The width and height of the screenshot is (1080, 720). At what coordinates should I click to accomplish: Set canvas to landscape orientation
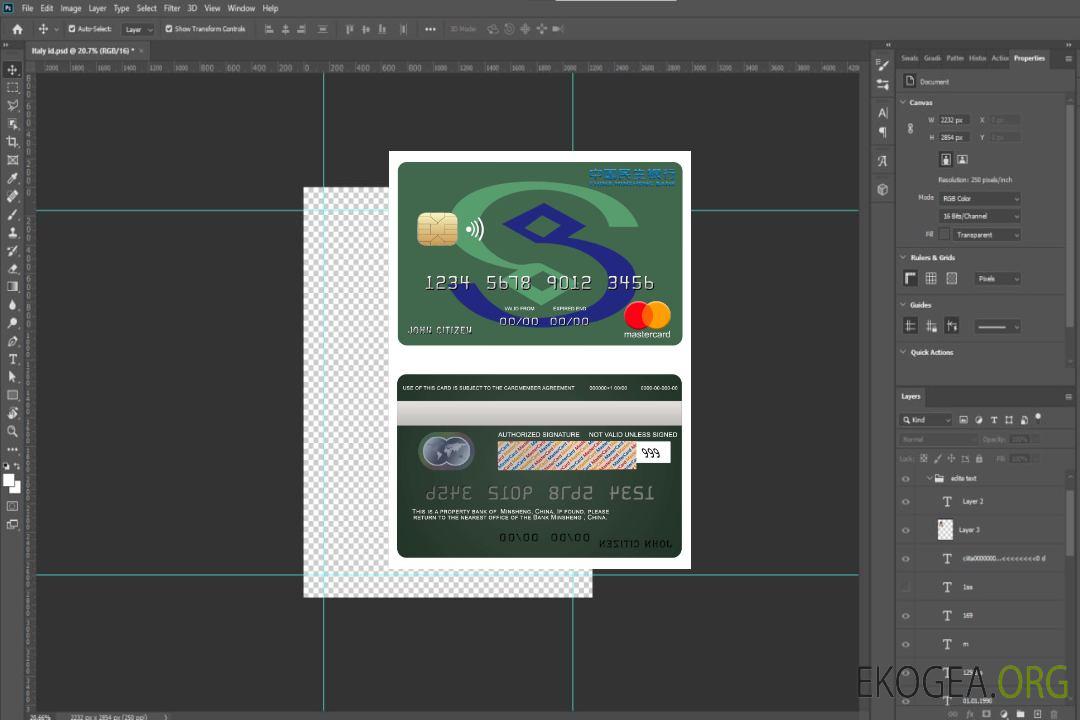tap(962, 160)
